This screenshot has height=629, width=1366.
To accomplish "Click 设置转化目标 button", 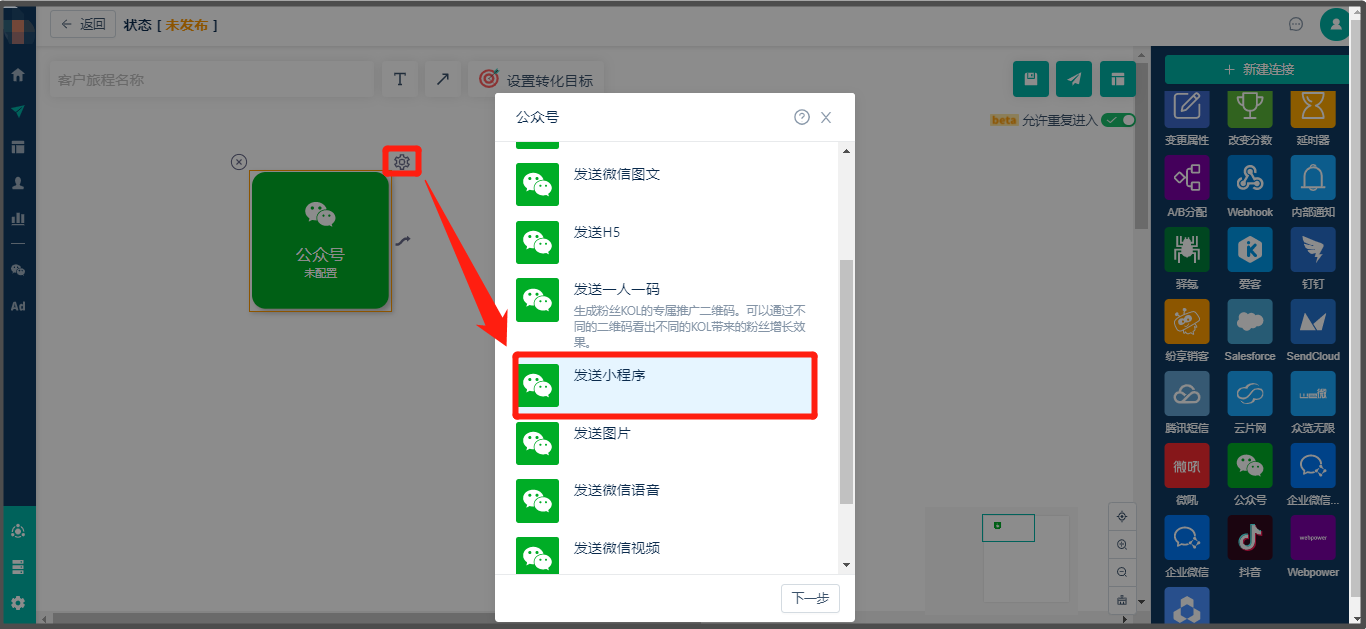I will (x=536, y=80).
